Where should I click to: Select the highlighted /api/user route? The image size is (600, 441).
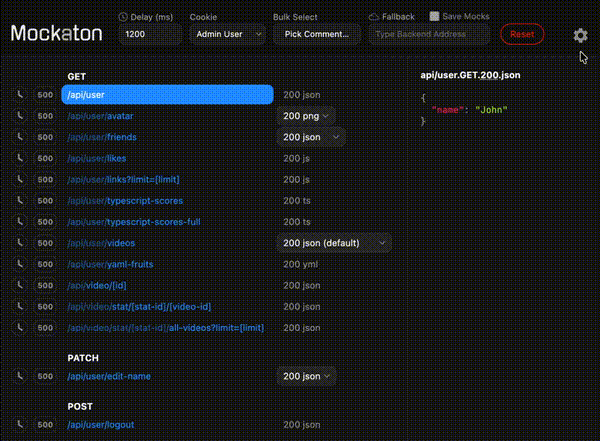167,95
